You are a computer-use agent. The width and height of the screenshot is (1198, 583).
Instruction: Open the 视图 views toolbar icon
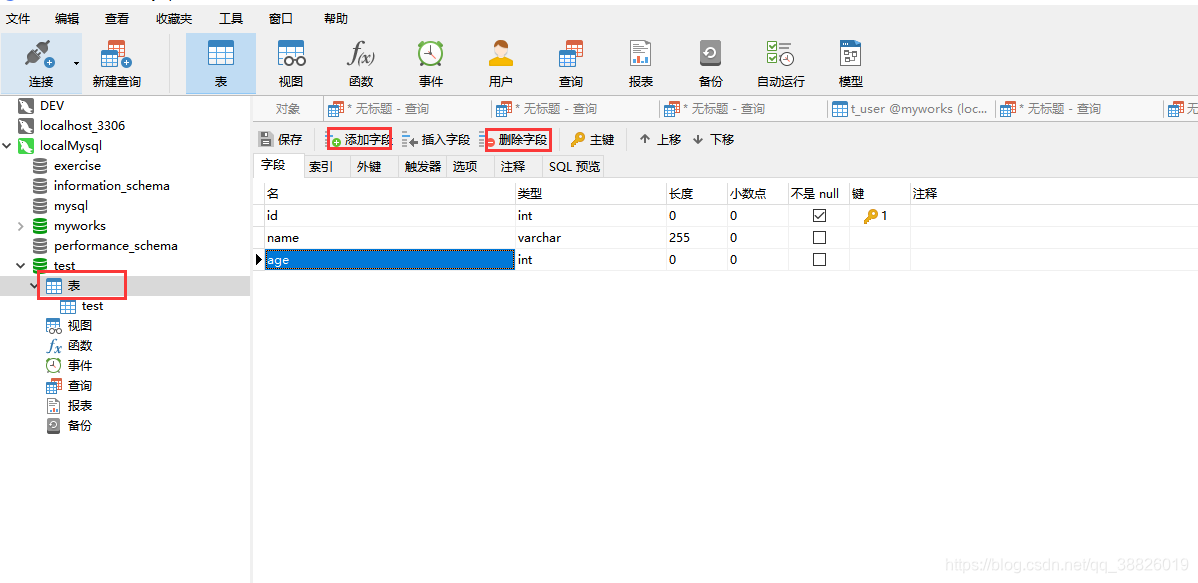[x=291, y=63]
